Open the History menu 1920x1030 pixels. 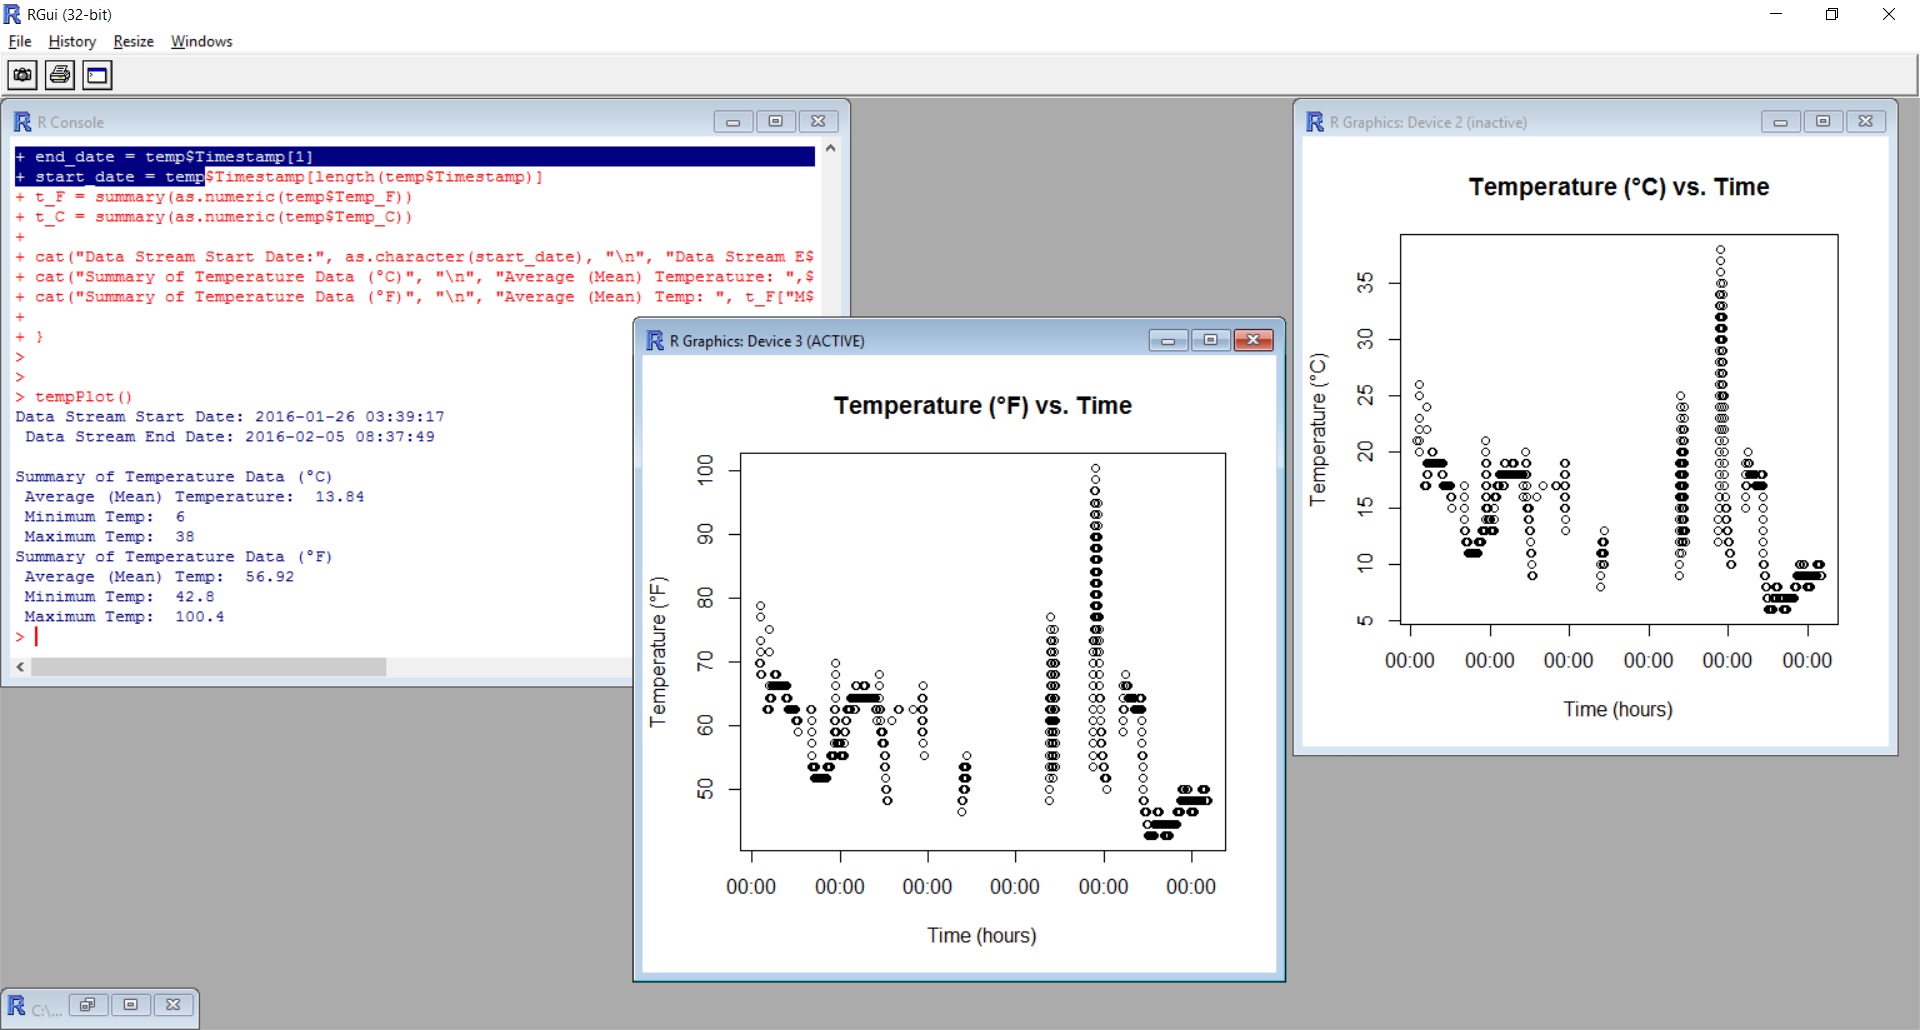[72, 41]
